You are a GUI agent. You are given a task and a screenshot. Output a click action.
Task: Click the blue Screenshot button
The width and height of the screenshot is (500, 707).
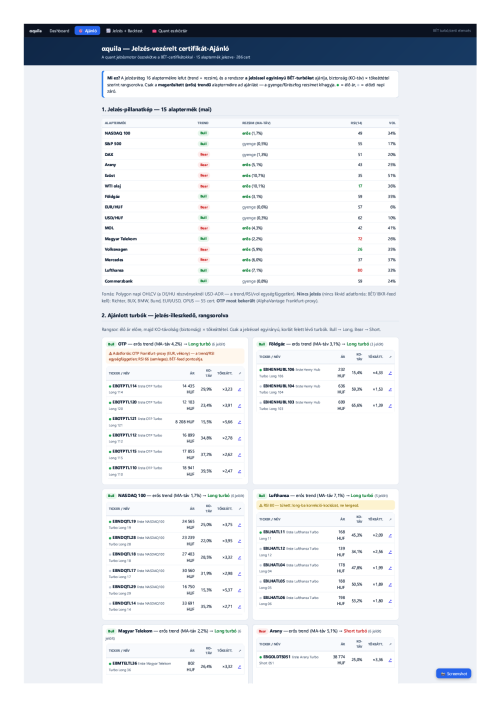(454, 673)
